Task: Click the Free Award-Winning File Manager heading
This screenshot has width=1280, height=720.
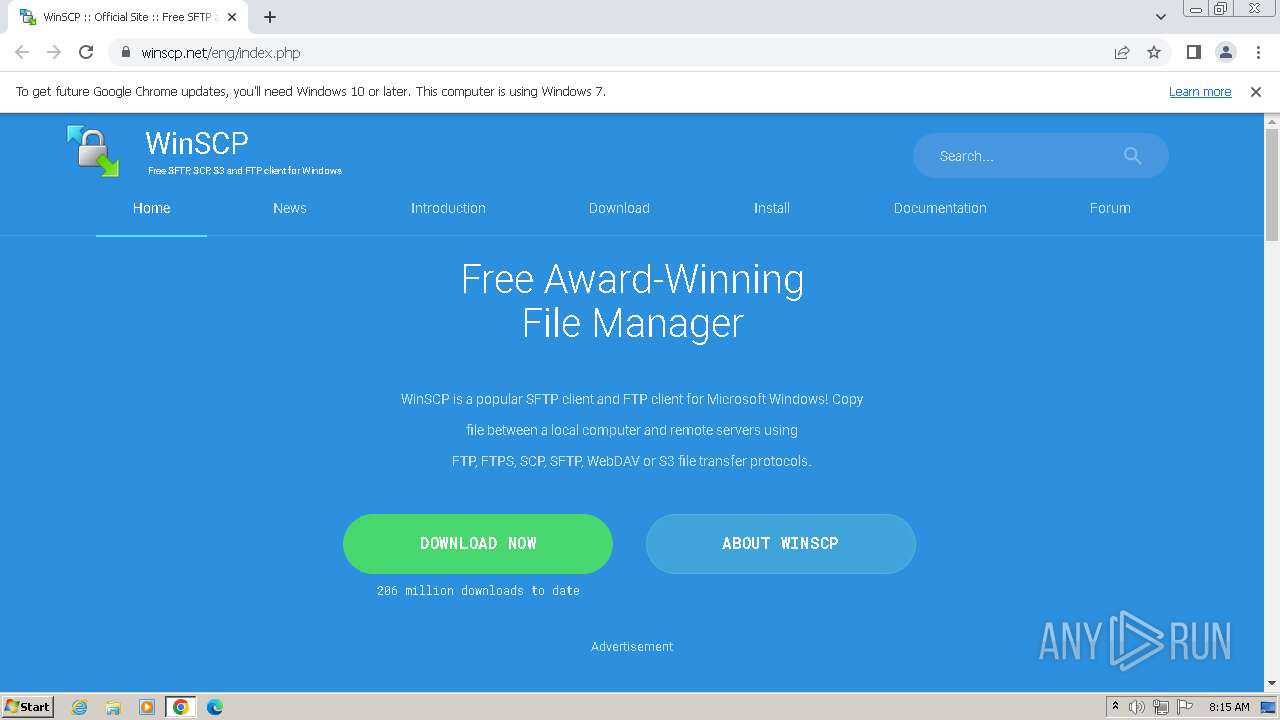Action: tap(633, 301)
